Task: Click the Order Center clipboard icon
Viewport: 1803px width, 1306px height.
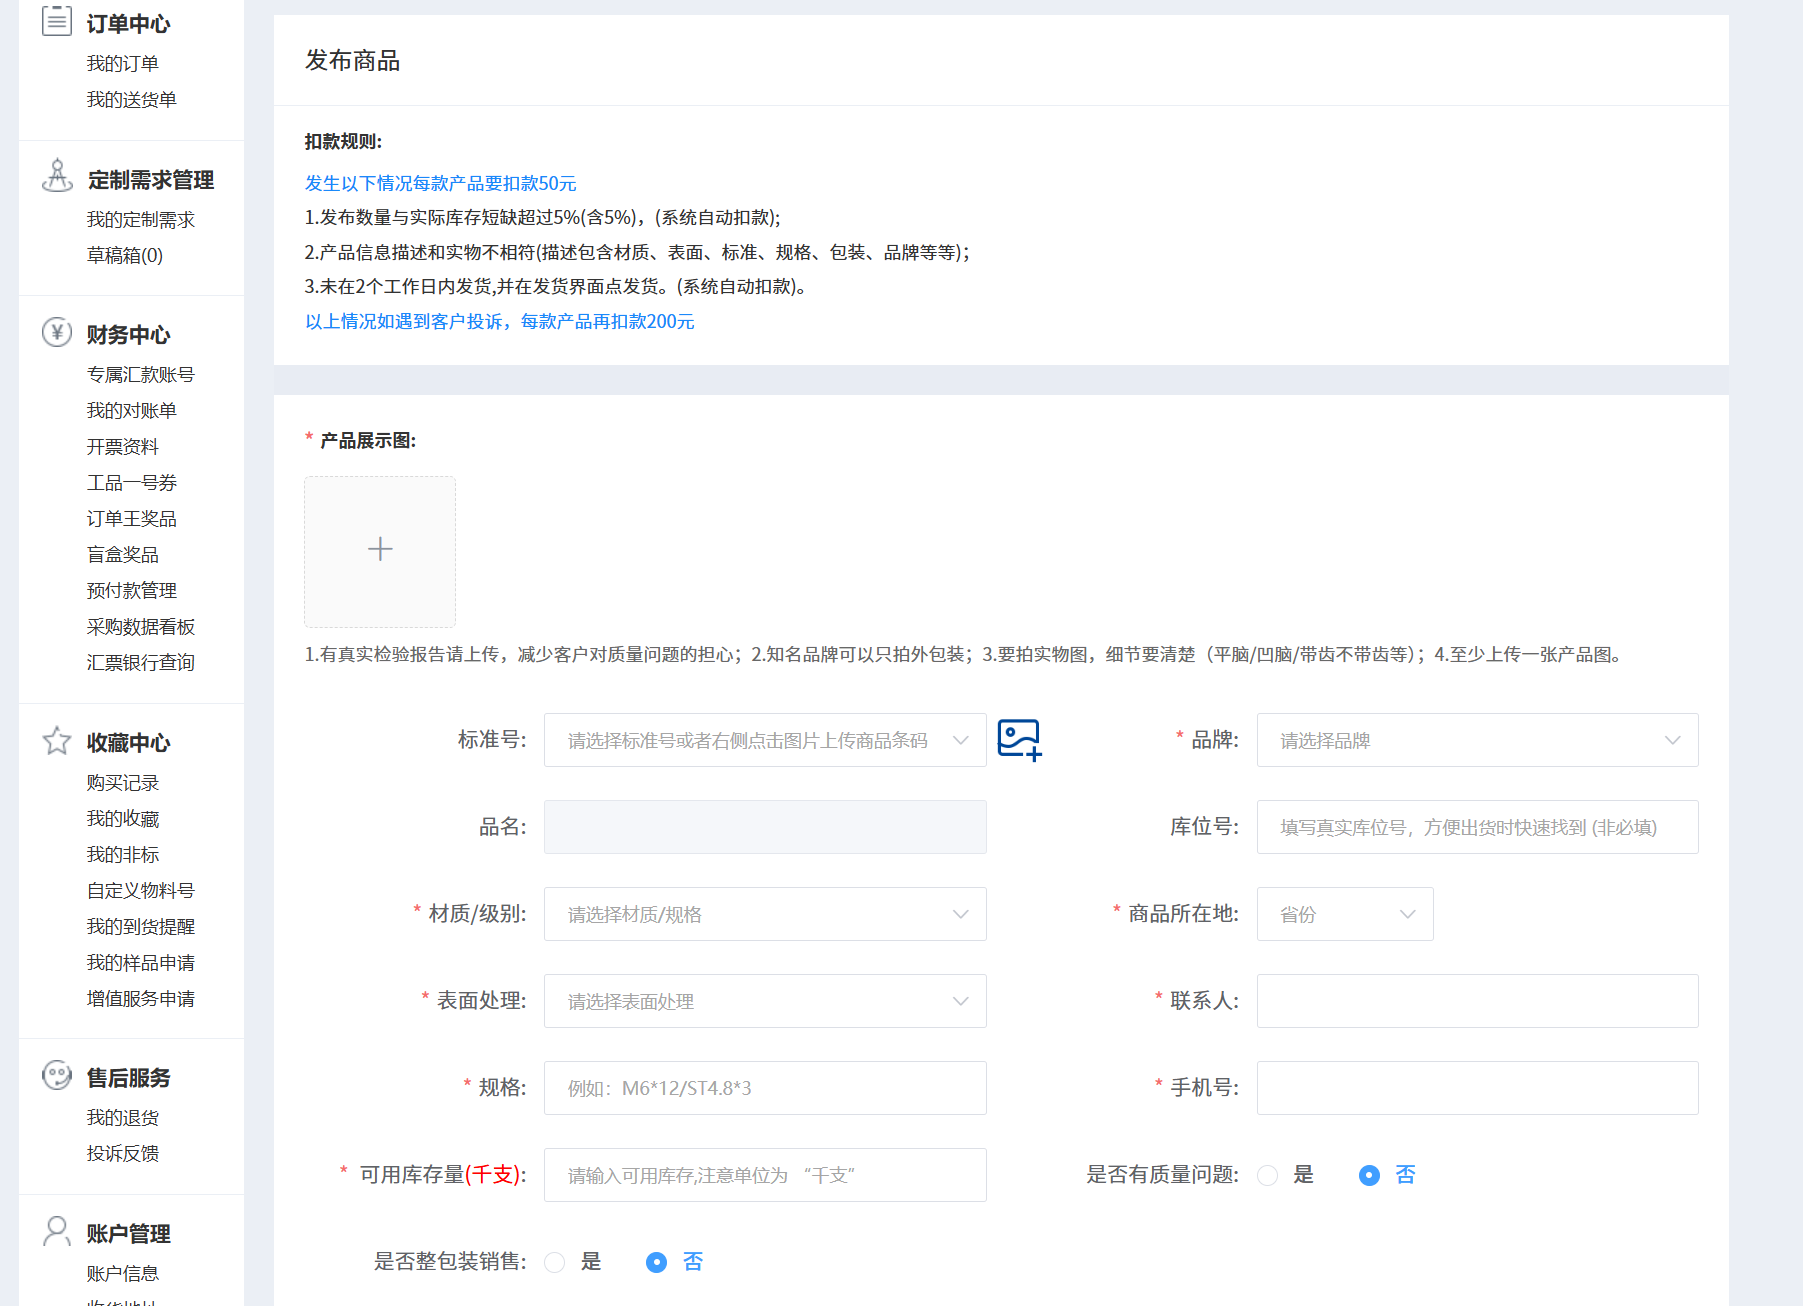Action: (57, 21)
